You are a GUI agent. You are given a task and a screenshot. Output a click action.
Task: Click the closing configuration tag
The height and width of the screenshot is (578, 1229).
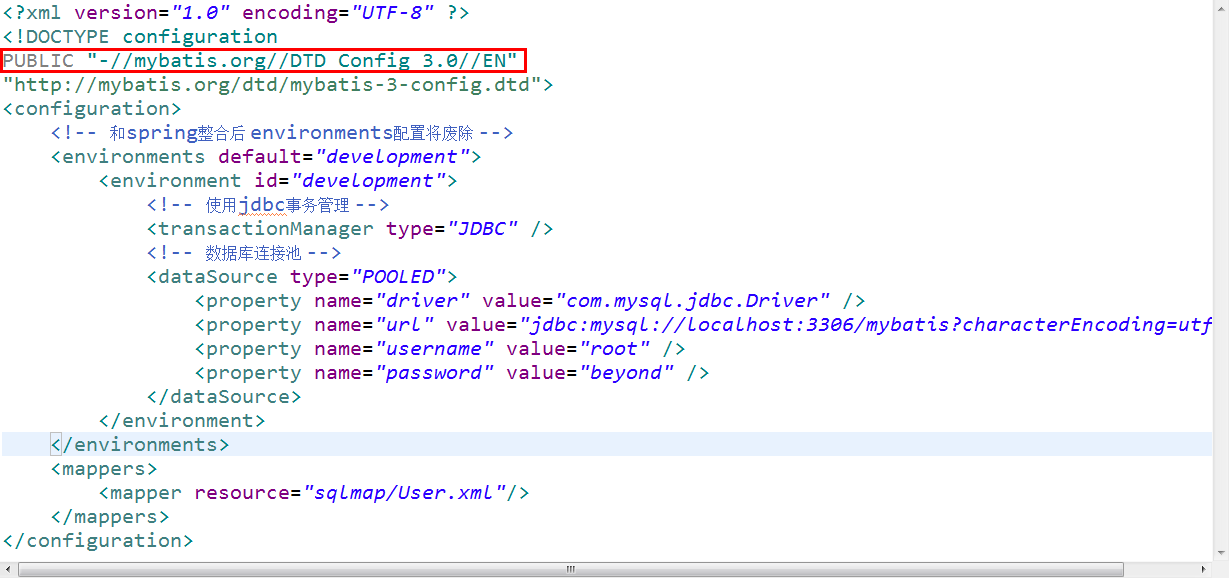pyautogui.click(x=98, y=541)
